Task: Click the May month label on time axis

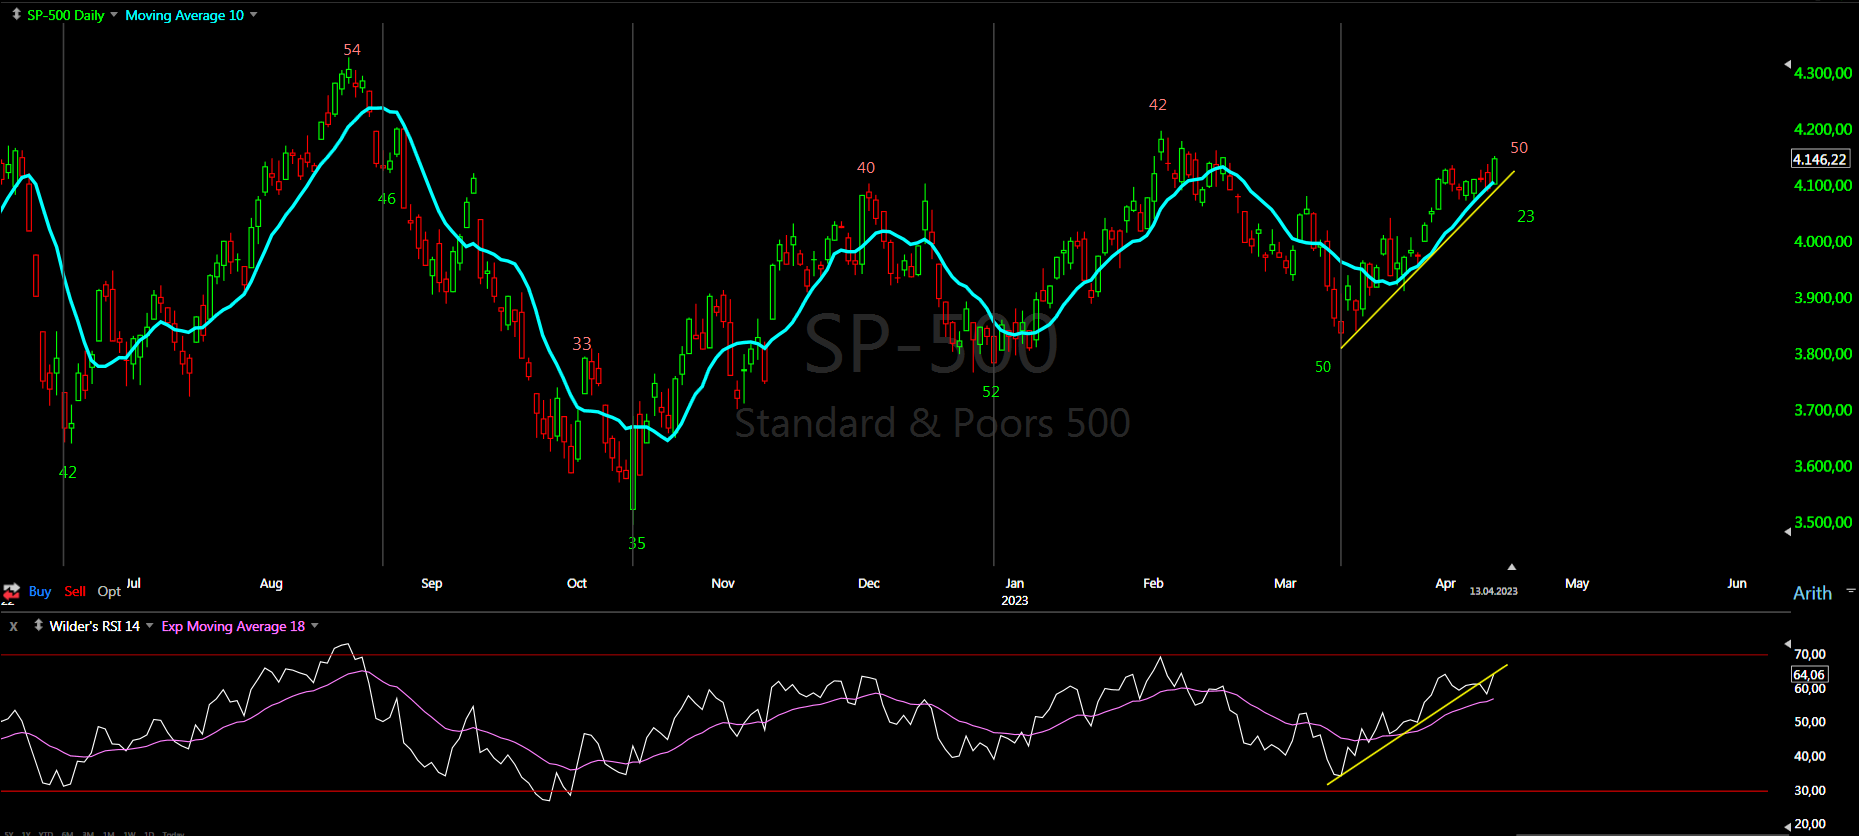Action: click(x=1577, y=583)
